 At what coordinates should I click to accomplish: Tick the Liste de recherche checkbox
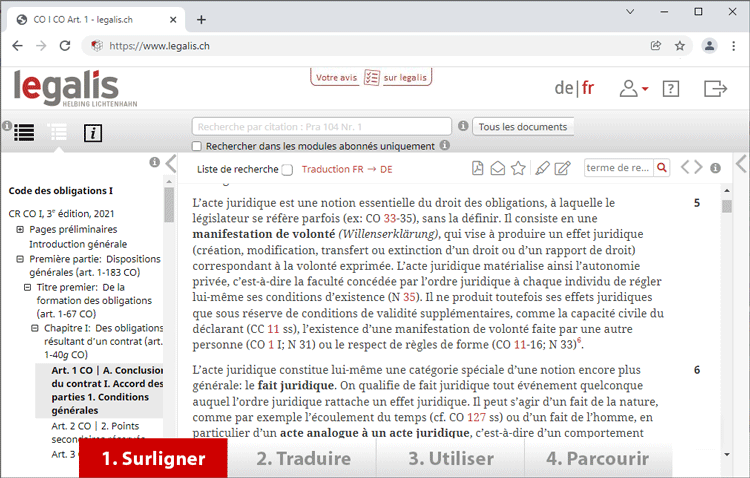click(x=288, y=169)
